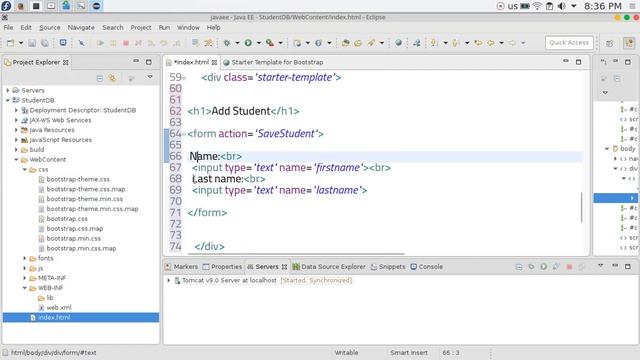This screenshot has width=640, height=360.
Task: Open the File menu
Action: [8, 27]
